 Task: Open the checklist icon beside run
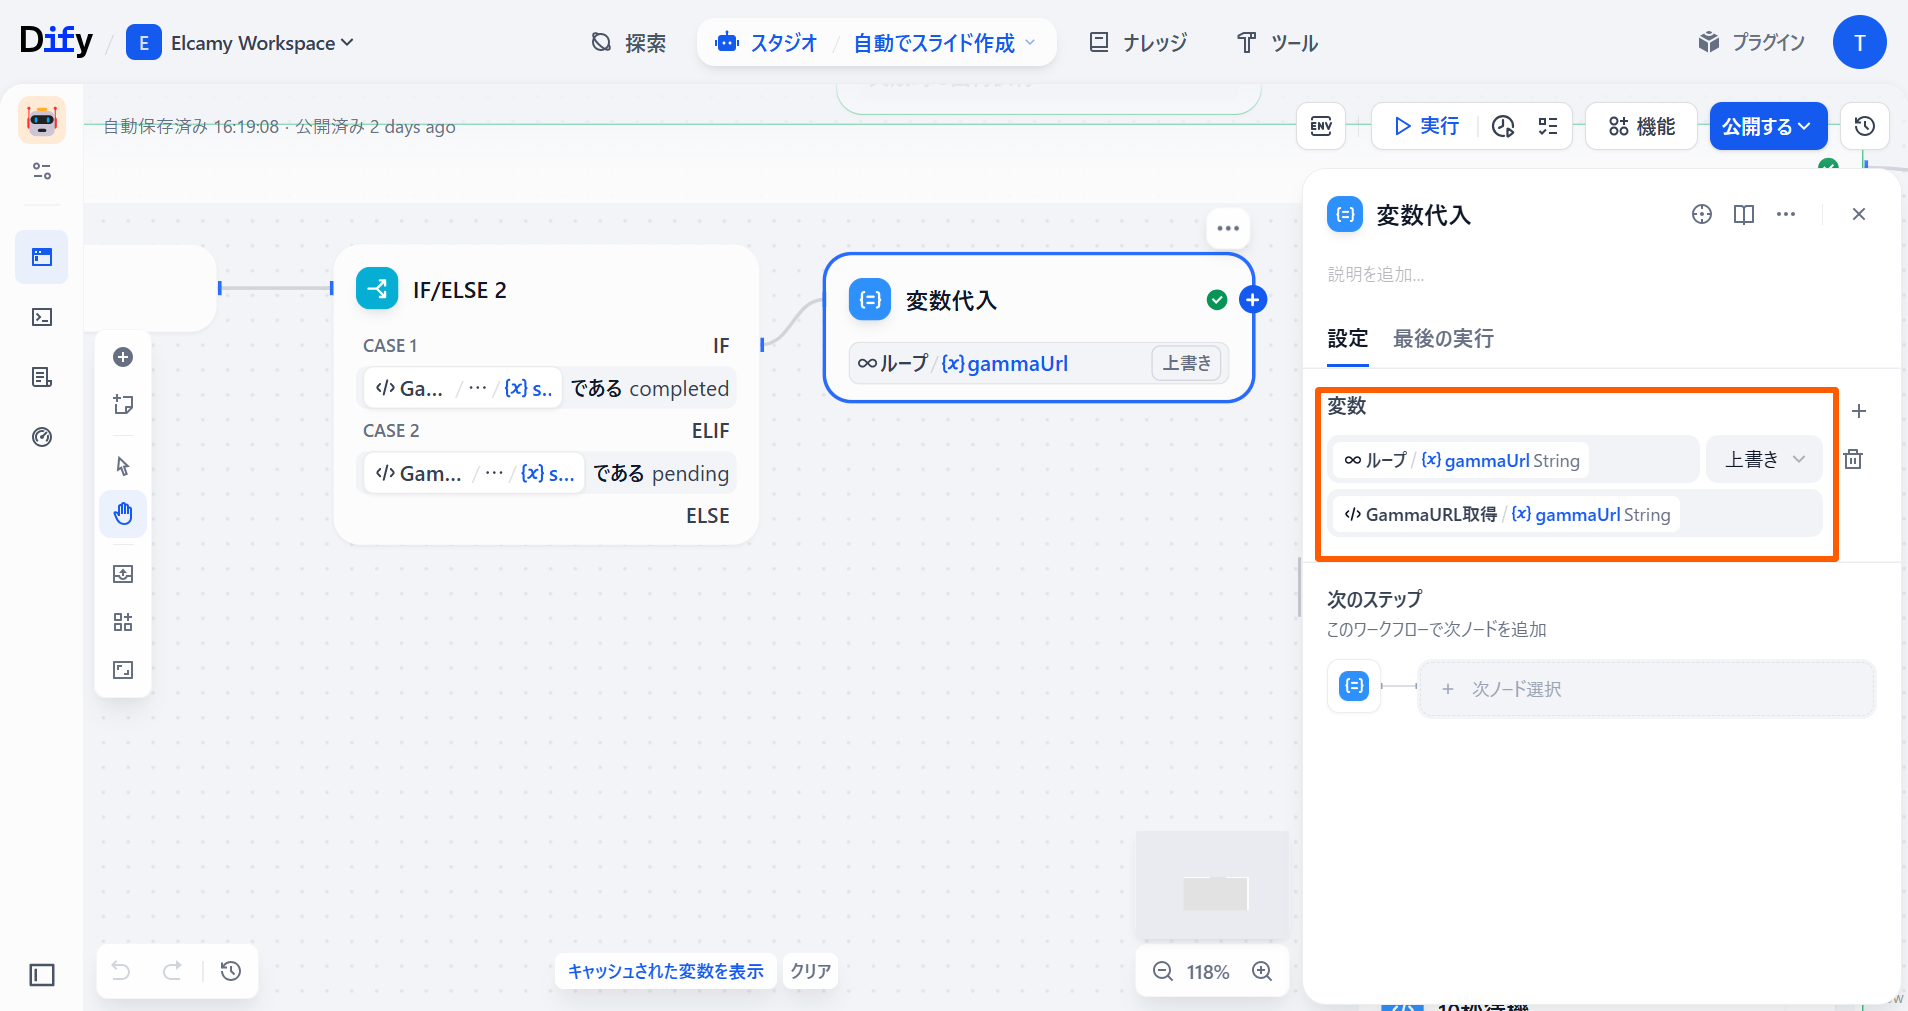click(1548, 126)
